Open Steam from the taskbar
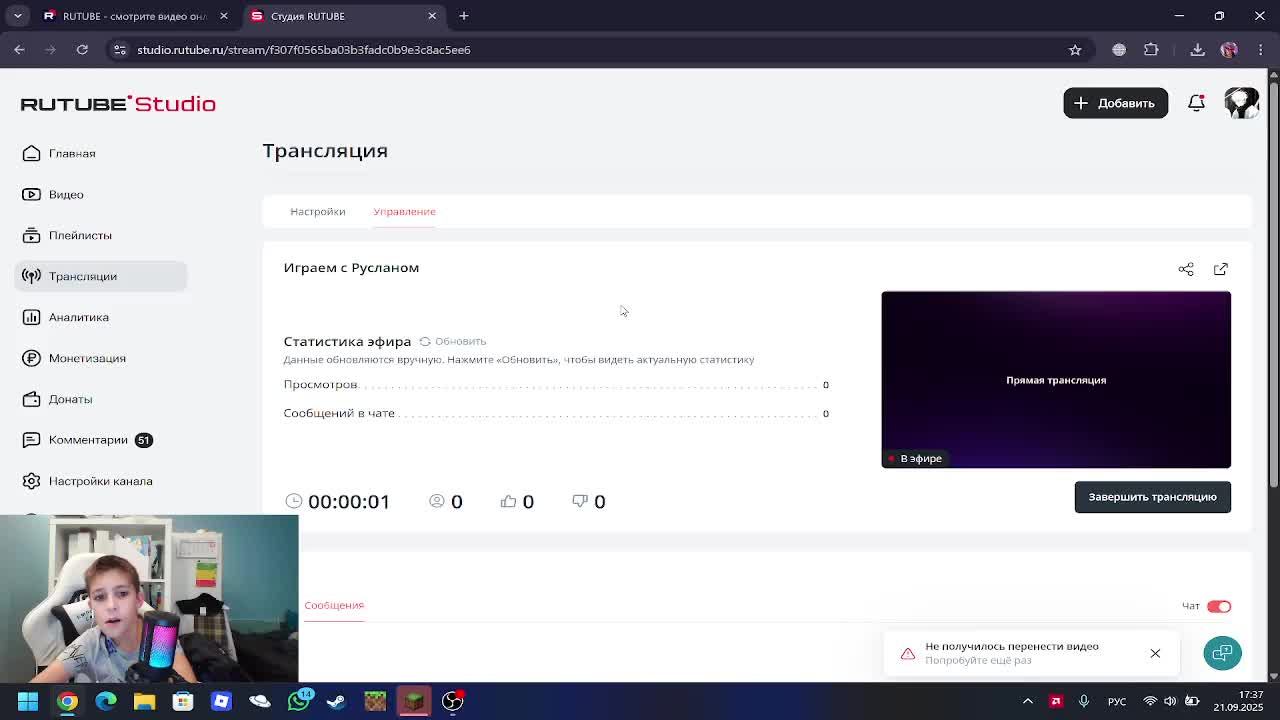The image size is (1280, 720). [336, 701]
